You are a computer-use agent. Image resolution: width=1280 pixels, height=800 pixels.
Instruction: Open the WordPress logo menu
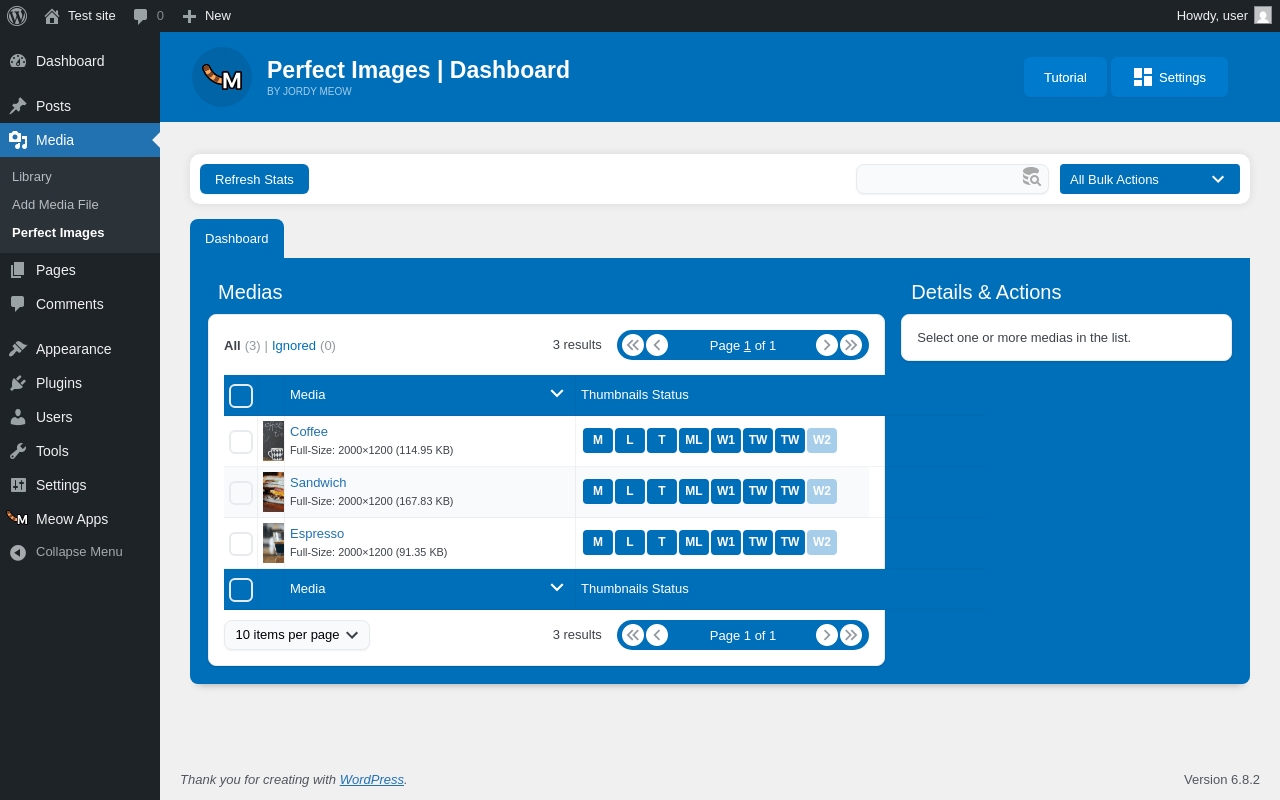click(17, 16)
